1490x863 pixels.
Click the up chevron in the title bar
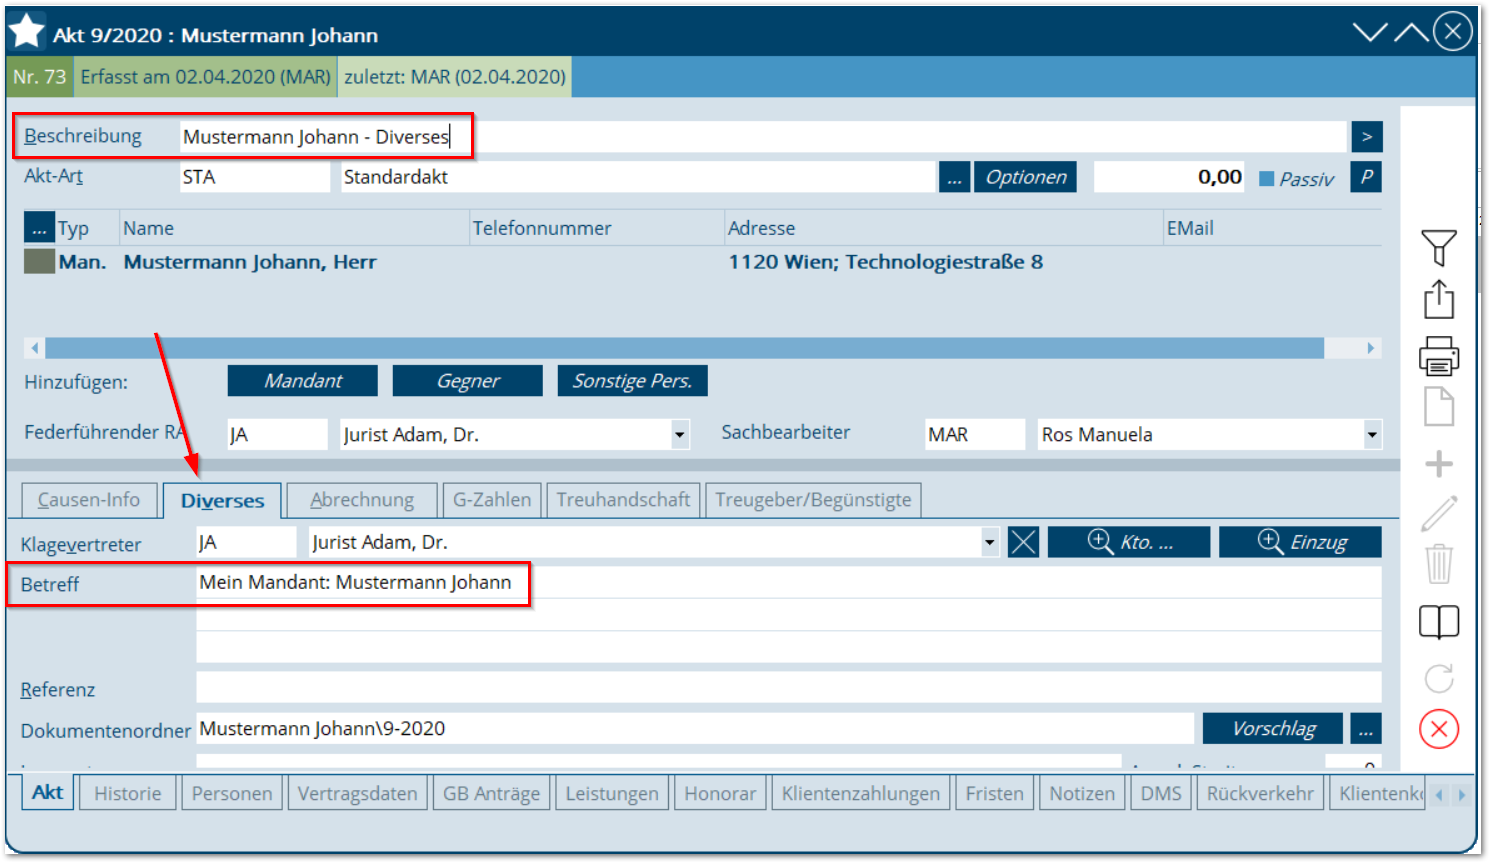pyautogui.click(x=1411, y=32)
